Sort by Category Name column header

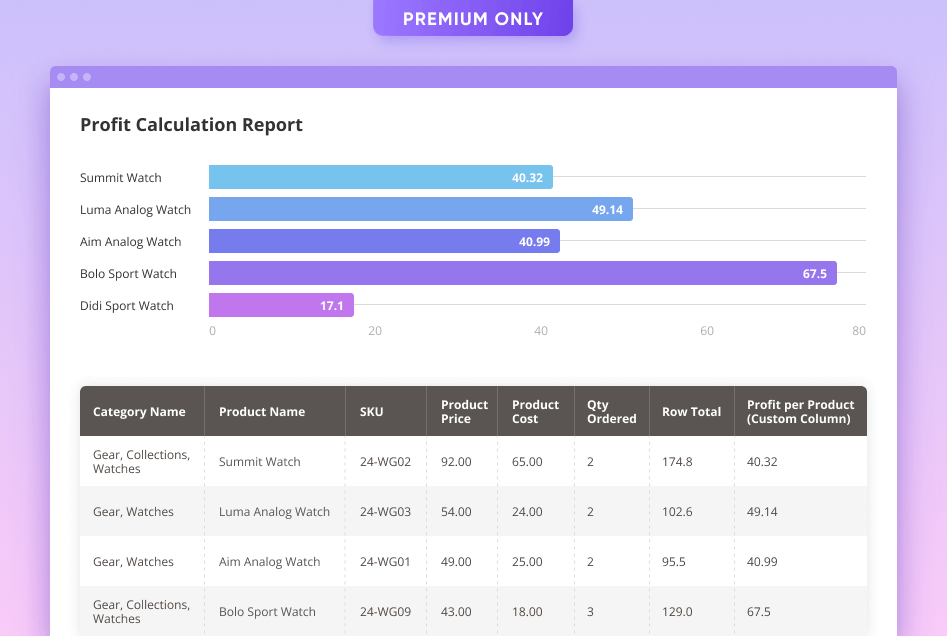(139, 412)
